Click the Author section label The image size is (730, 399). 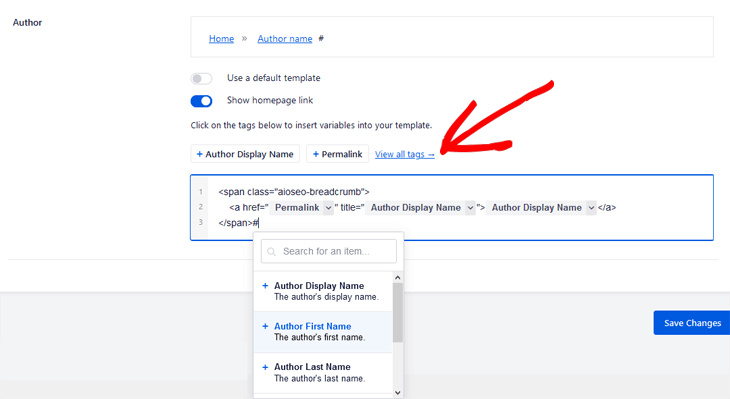pyautogui.click(x=27, y=22)
